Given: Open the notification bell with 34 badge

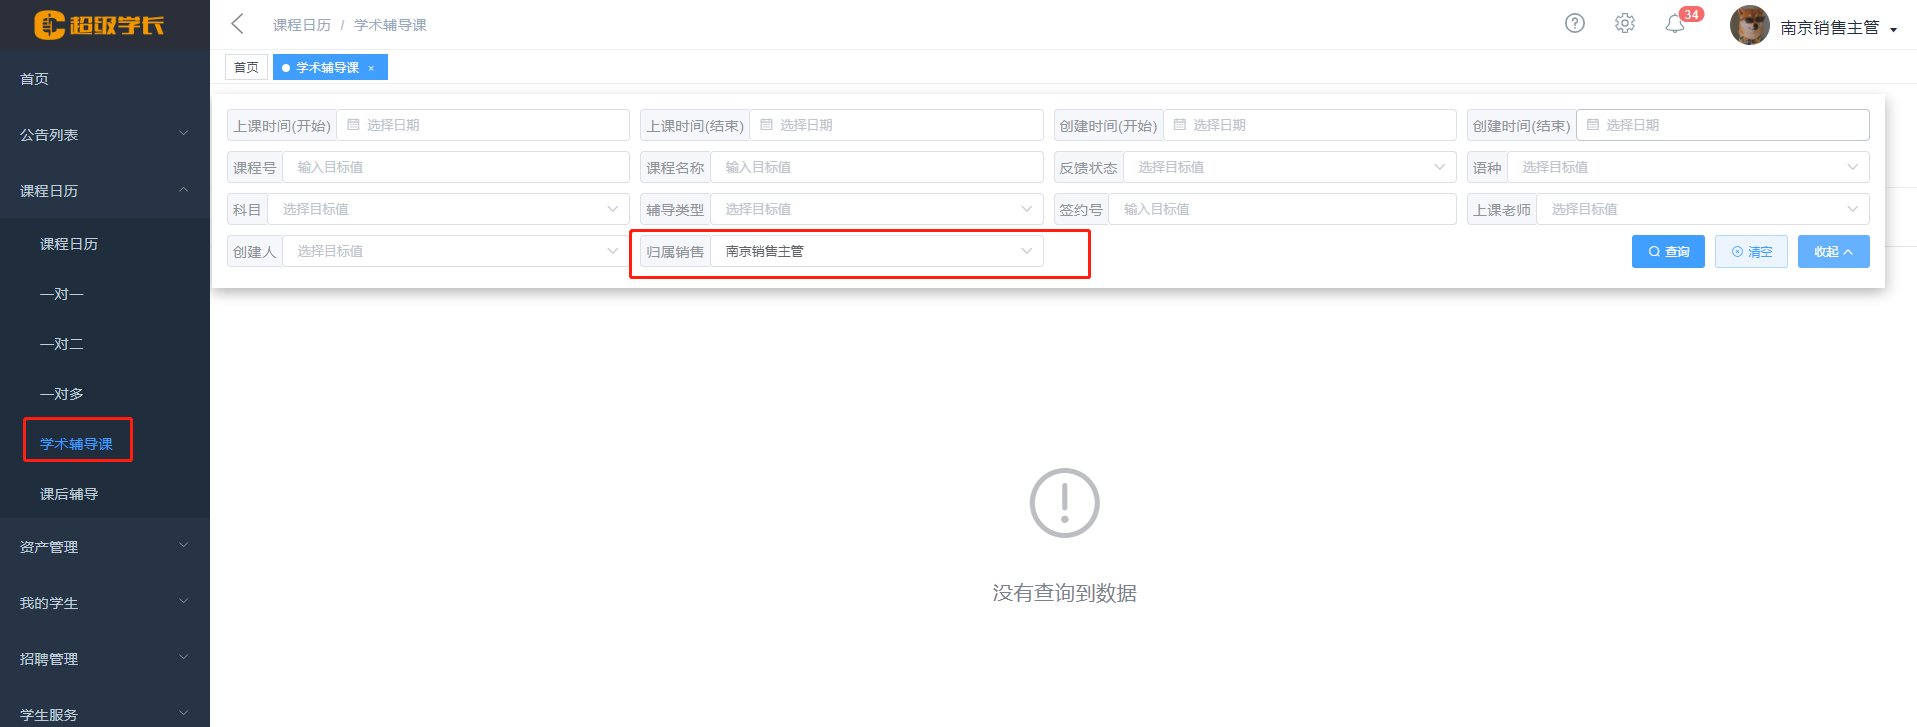Looking at the screenshot, I should click(1676, 24).
